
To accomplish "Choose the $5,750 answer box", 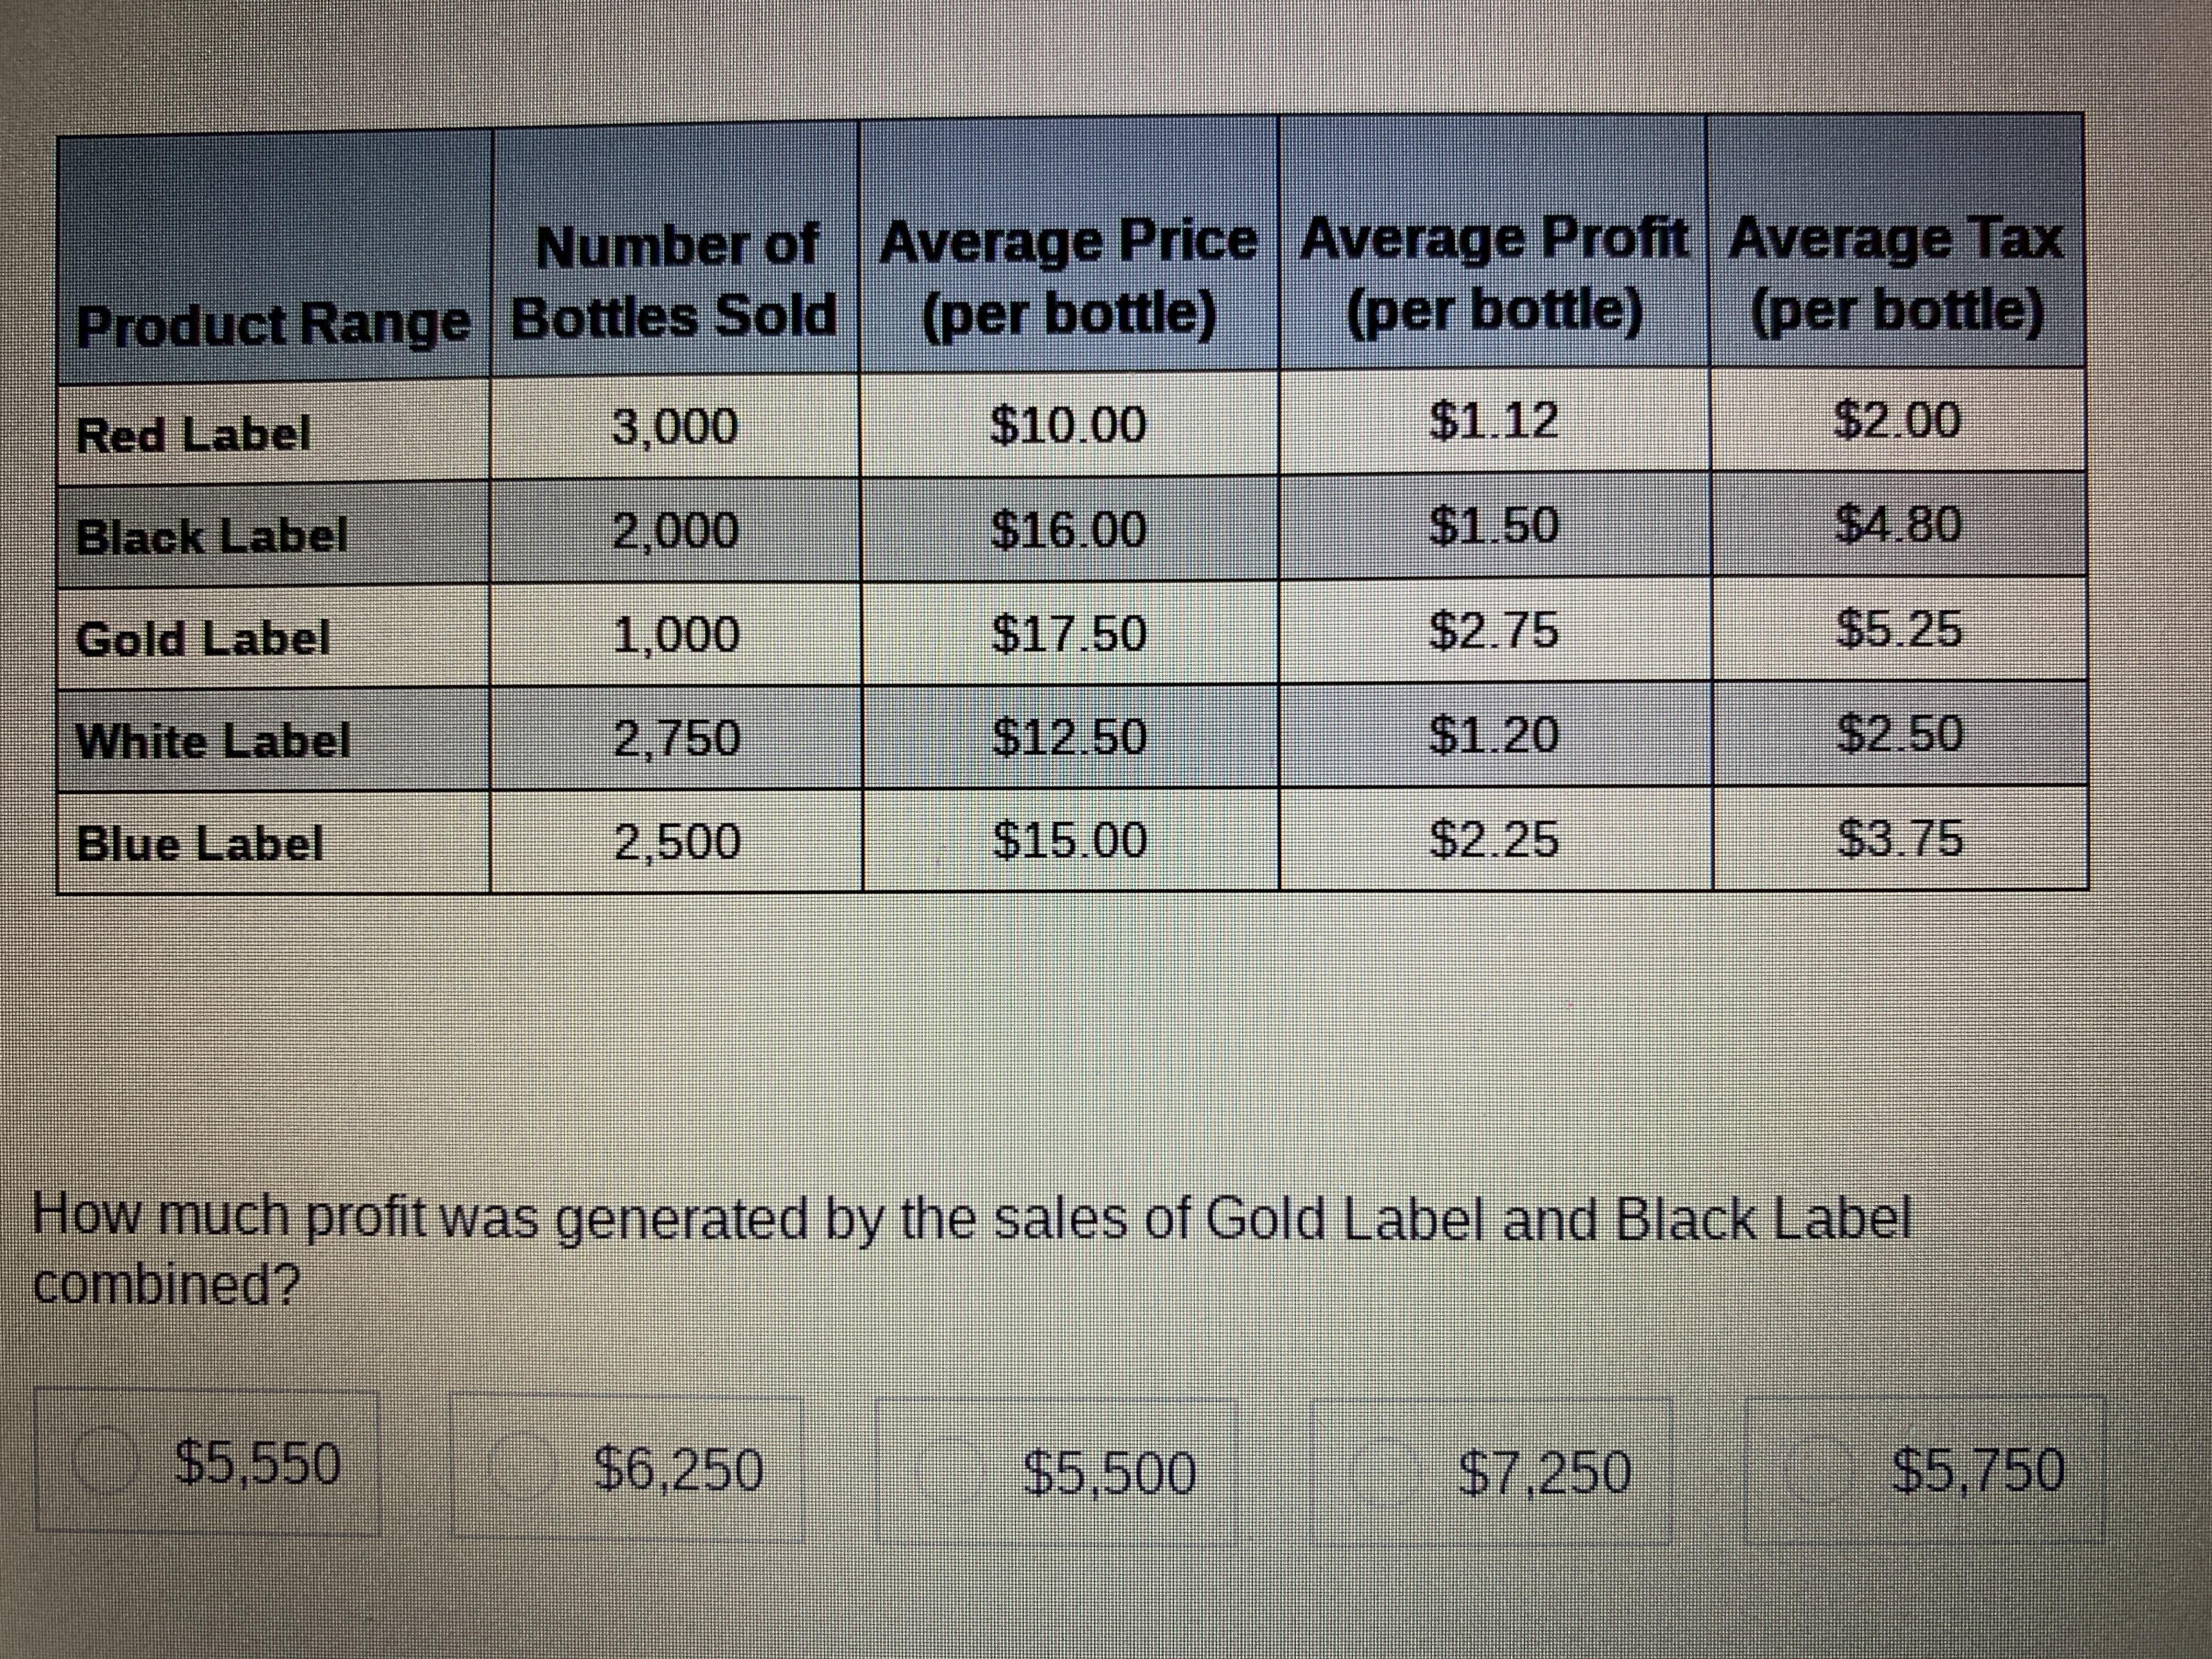I will (1924, 1469).
